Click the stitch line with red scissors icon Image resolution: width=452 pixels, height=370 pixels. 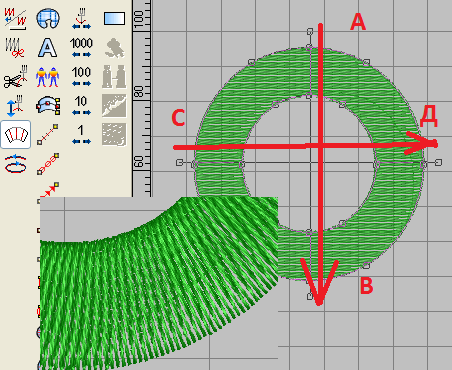coord(15,48)
